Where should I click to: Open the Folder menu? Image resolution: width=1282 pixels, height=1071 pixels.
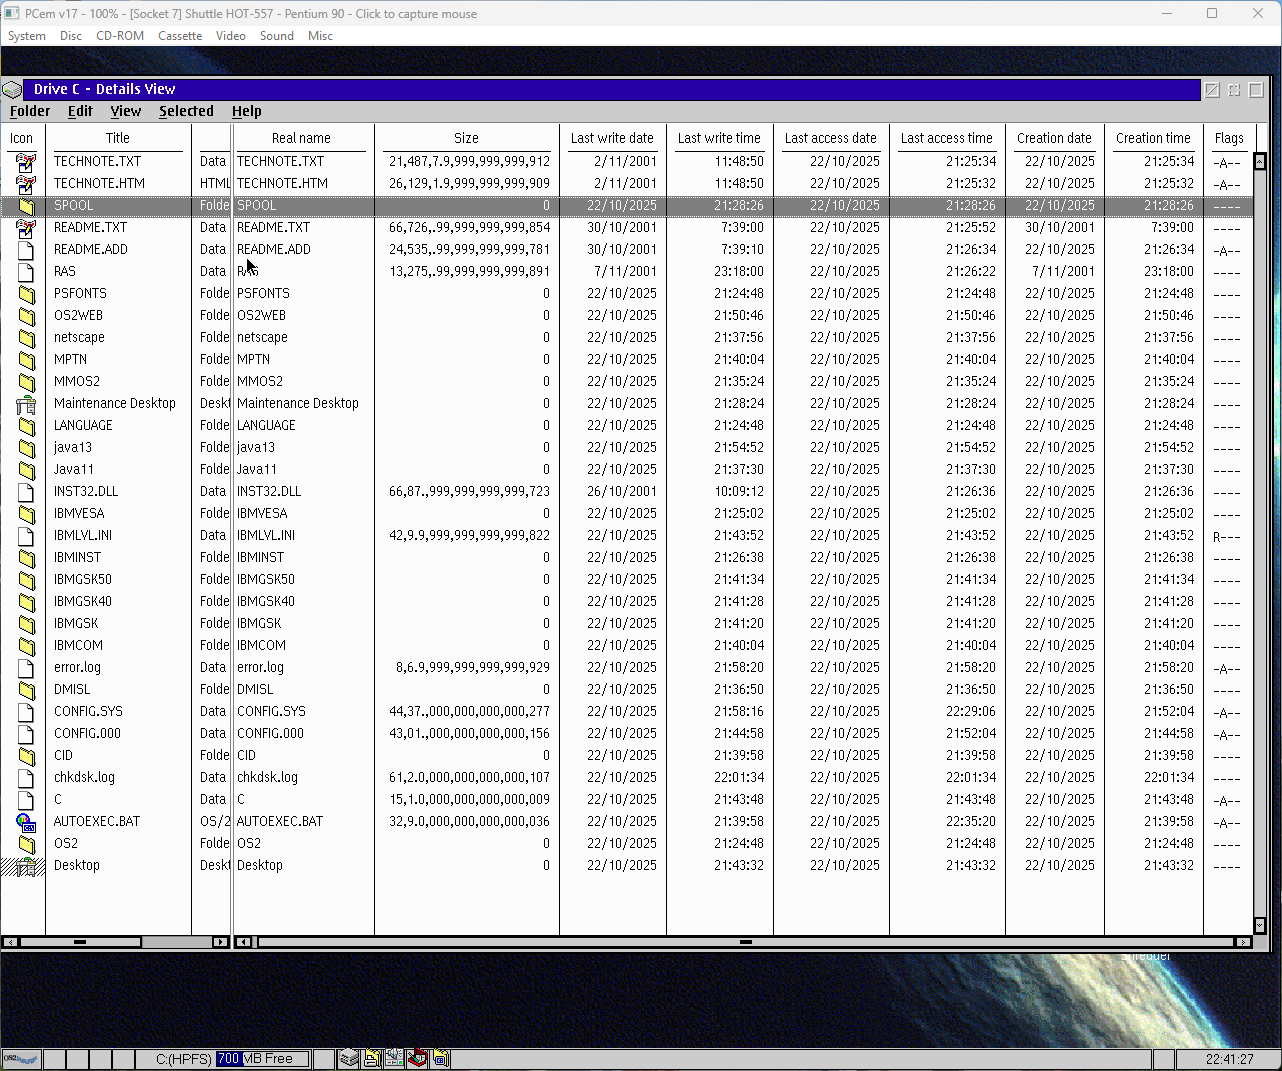click(30, 112)
